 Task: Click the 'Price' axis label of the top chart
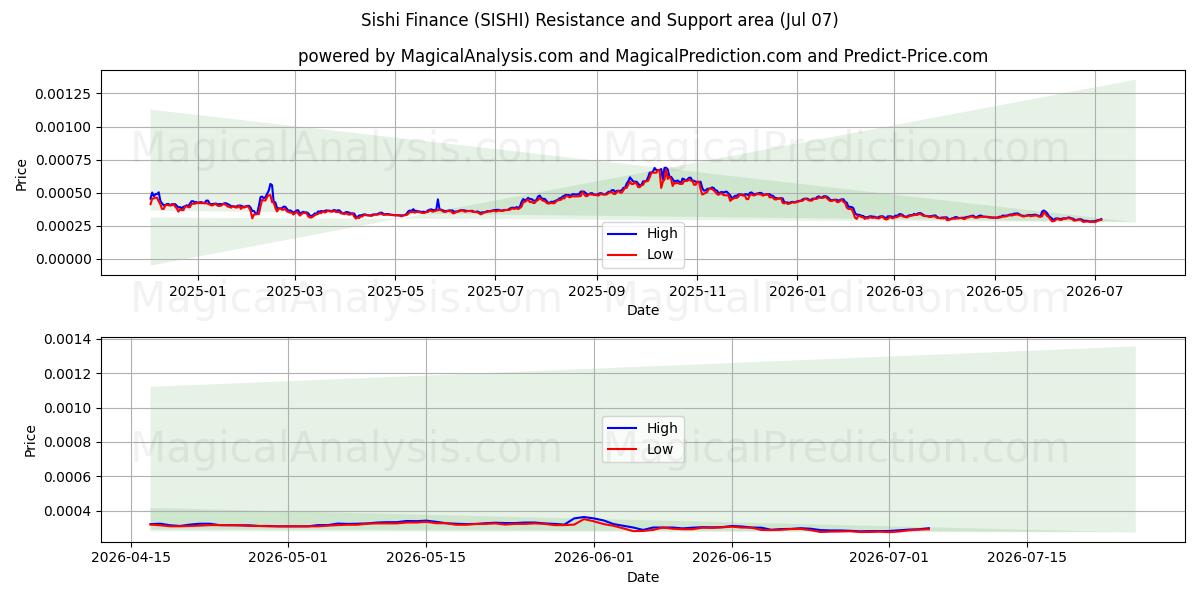pyautogui.click(x=21, y=173)
